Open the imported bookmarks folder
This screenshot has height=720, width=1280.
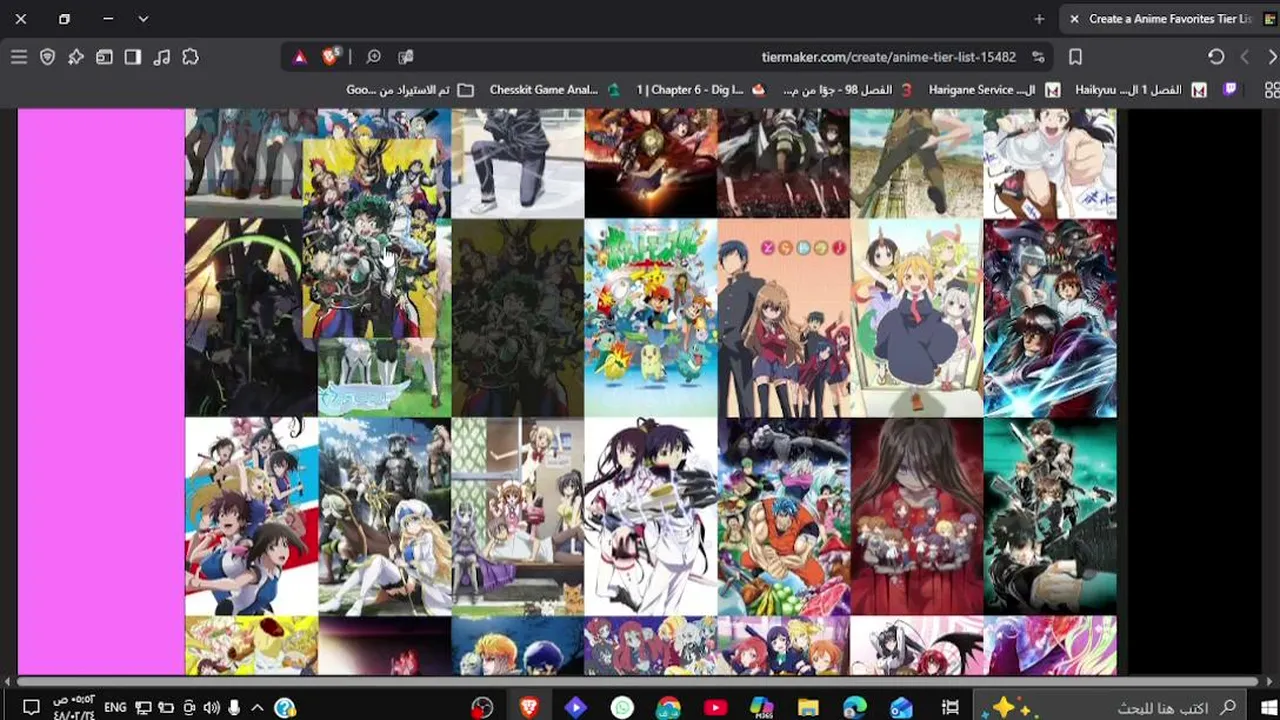pyautogui.click(x=410, y=90)
